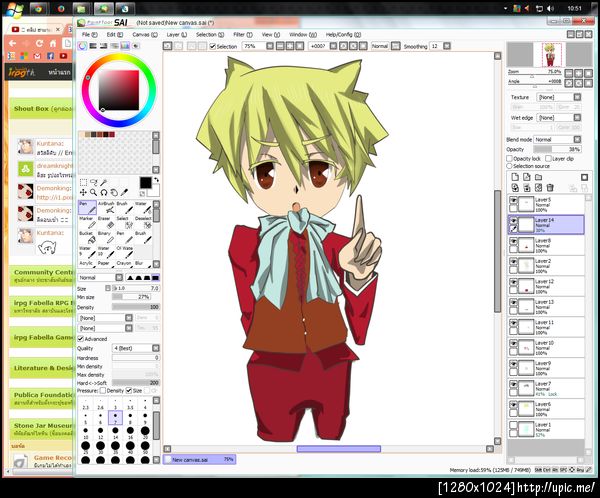Screen dimensions: 600x498
Task: Choose the Crayon tool
Action: (x=124, y=264)
